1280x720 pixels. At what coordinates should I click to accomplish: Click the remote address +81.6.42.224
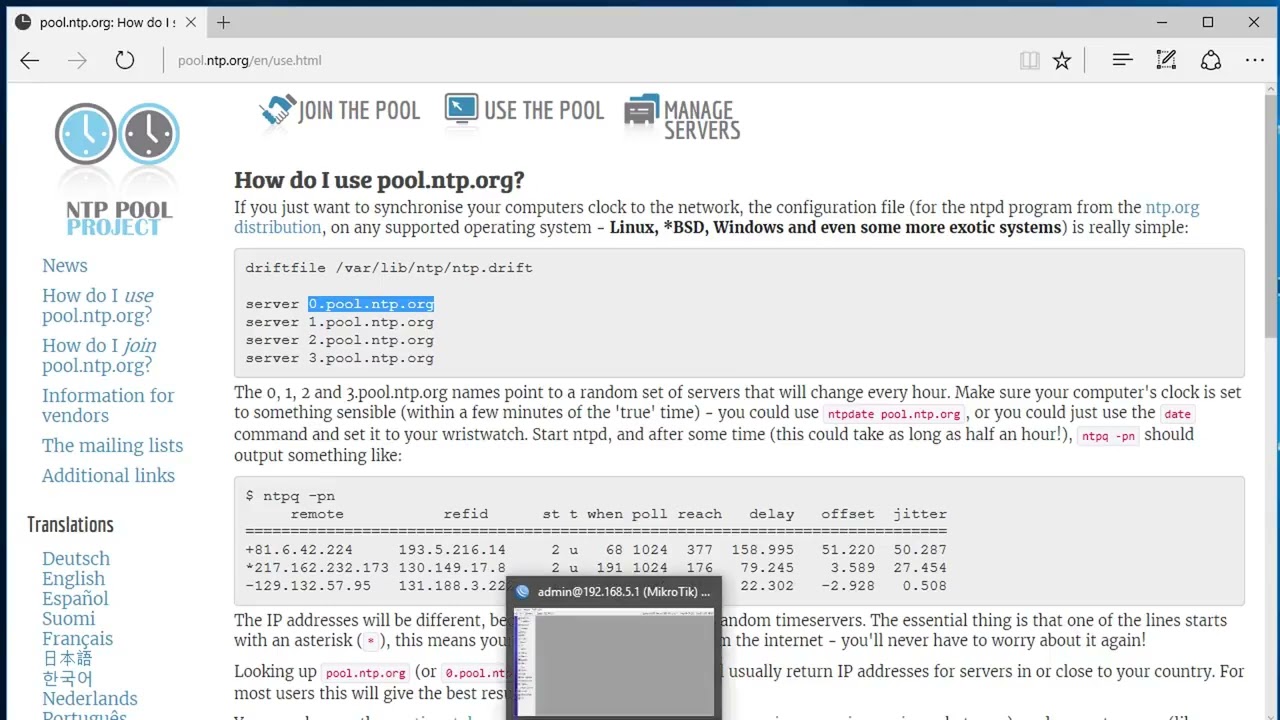coord(299,550)
